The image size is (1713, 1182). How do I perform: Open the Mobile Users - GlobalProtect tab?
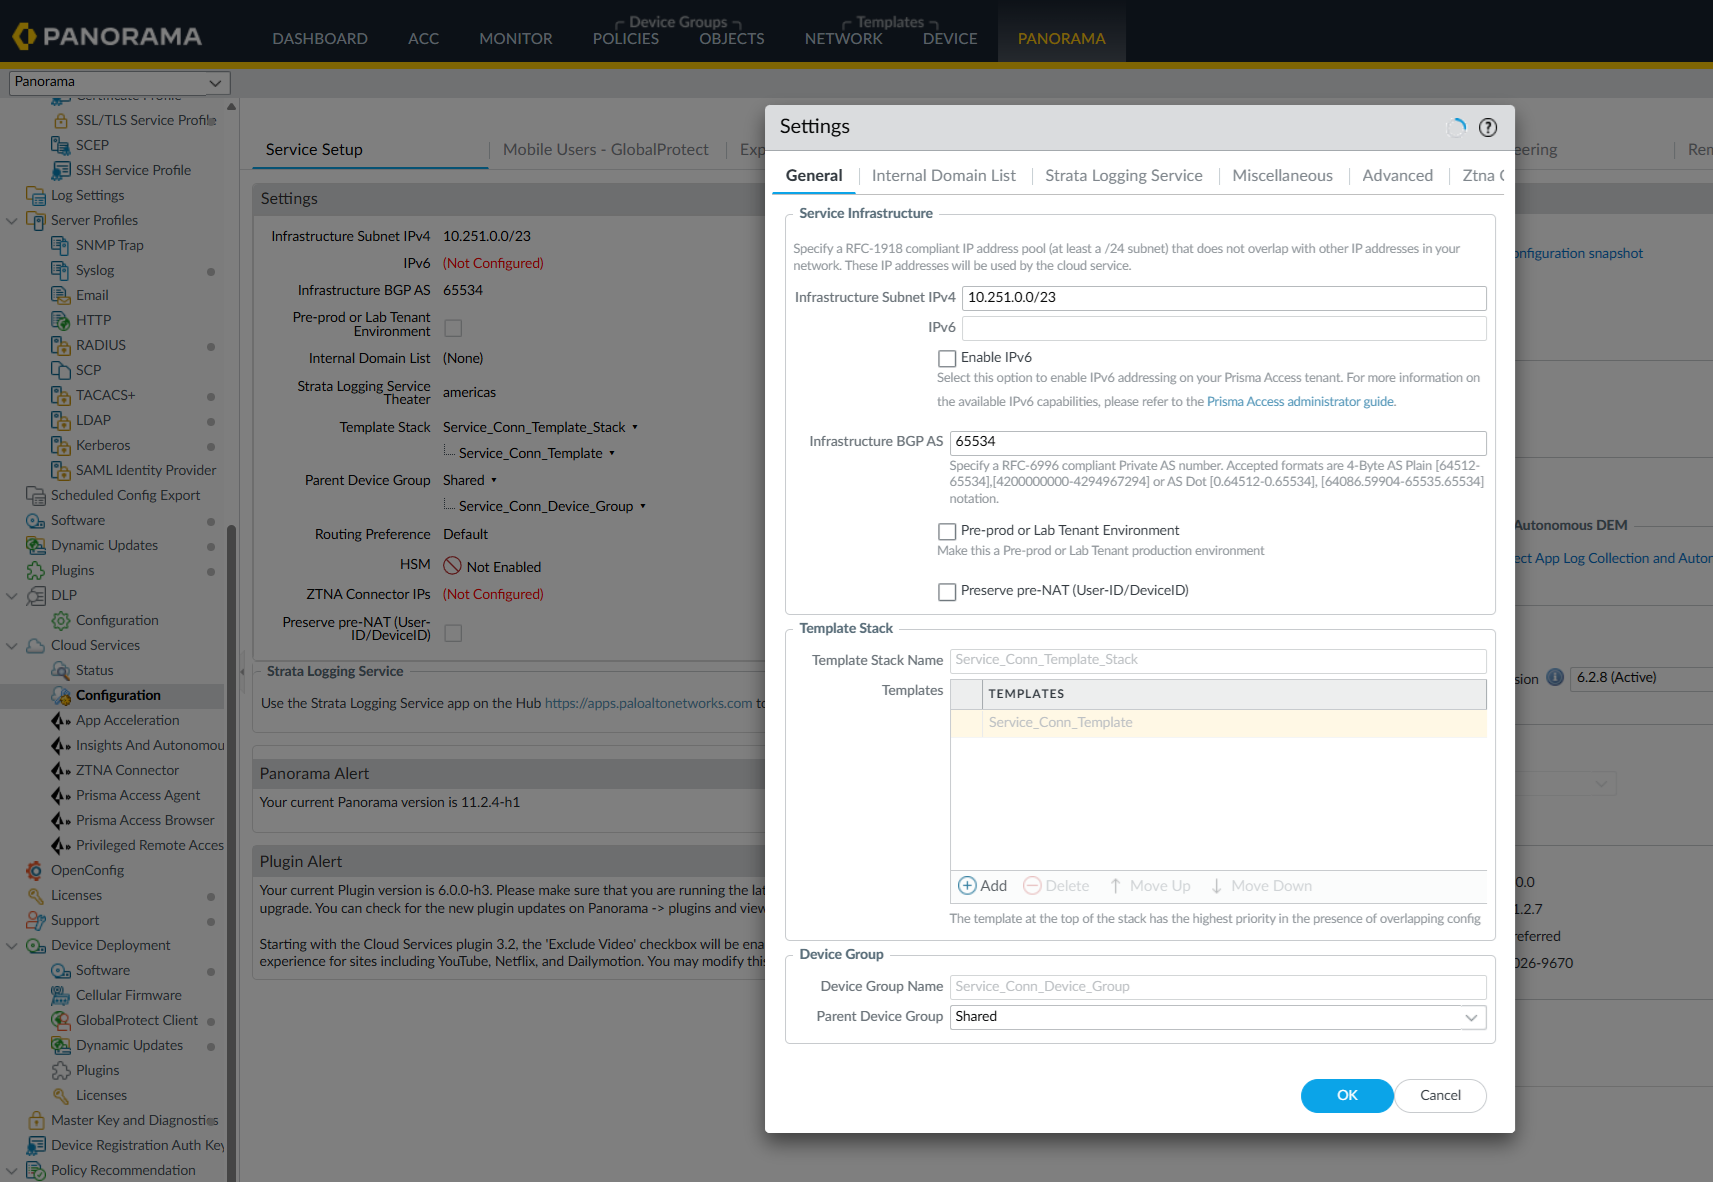pos(605,150)
